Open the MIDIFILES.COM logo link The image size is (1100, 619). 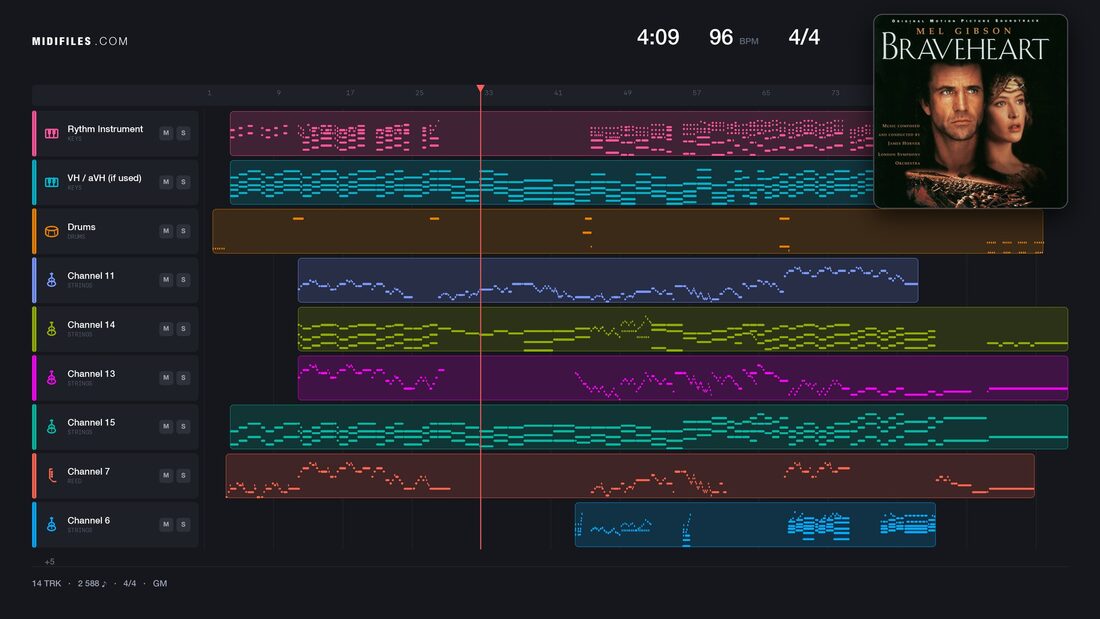(x=80, y=41)
